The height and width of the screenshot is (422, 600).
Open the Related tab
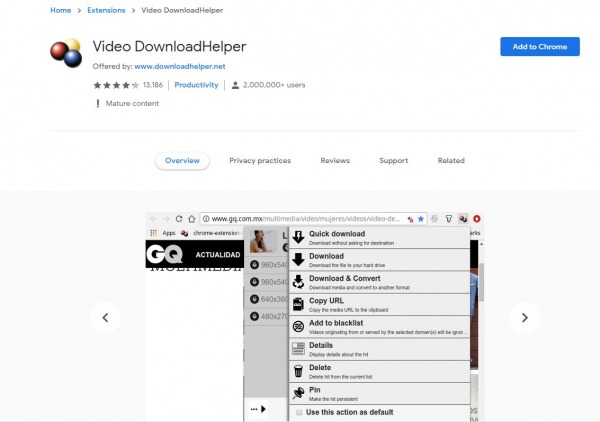pyautogui.click(x=451, y=161)
